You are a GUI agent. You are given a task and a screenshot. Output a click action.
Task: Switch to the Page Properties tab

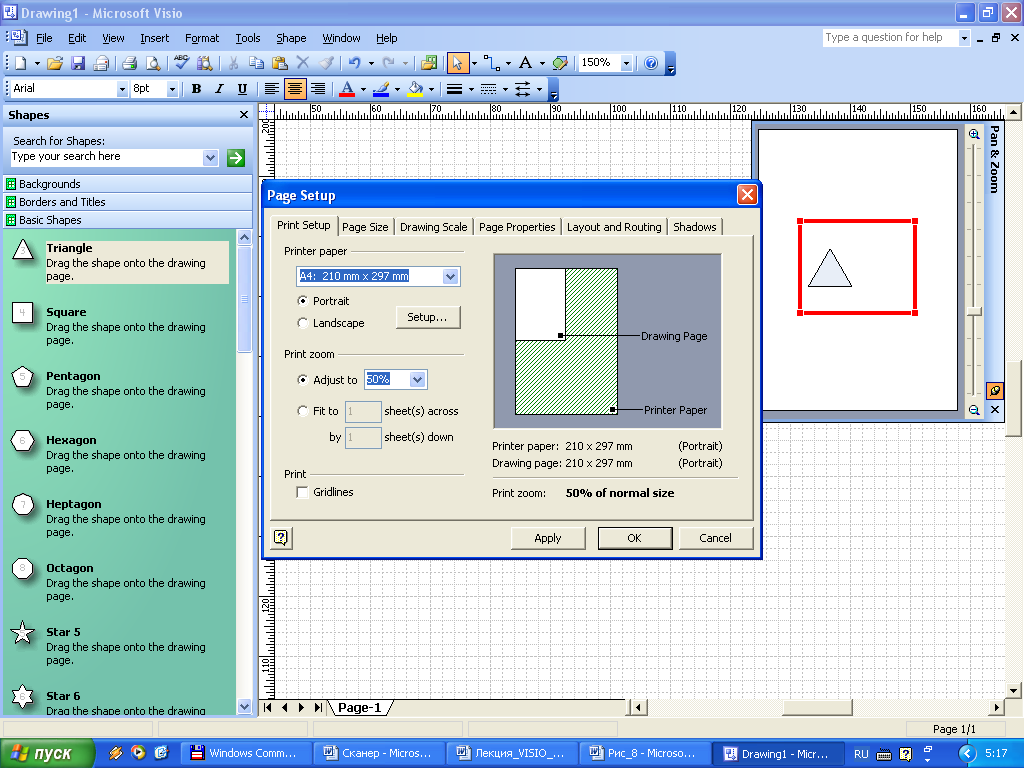point(517,227)
